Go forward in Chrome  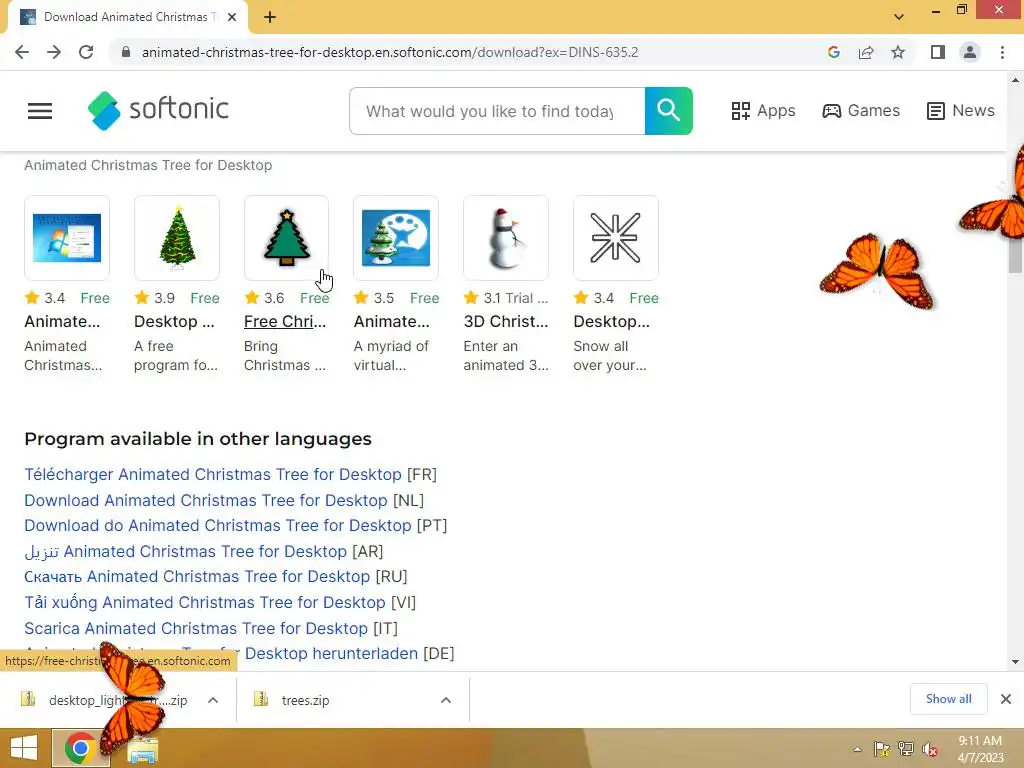tap(54, 52)
